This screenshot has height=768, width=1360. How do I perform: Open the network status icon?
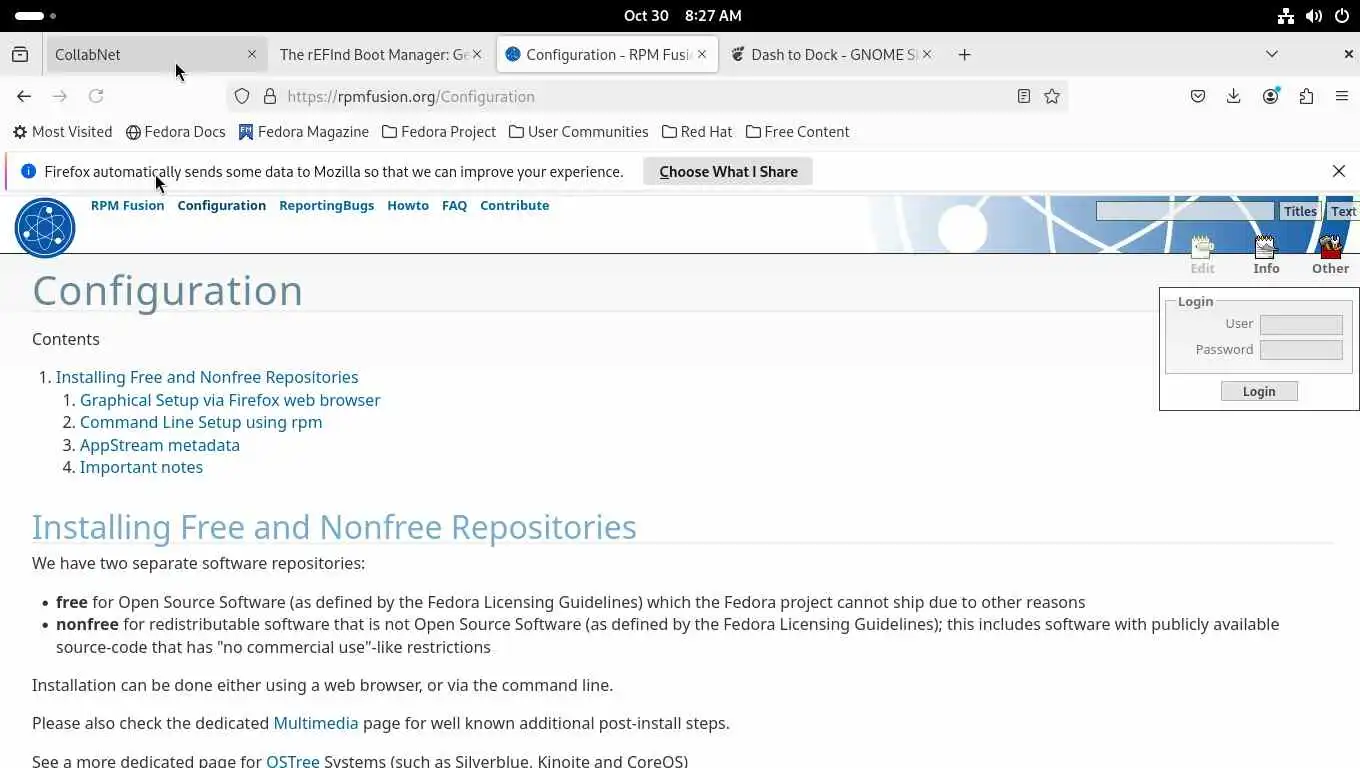pos(1286,16)
